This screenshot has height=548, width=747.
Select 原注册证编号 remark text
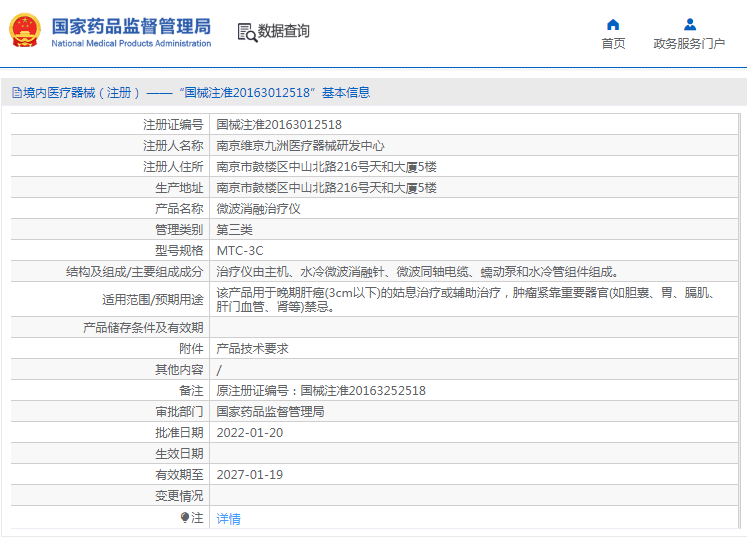[321, 391]
